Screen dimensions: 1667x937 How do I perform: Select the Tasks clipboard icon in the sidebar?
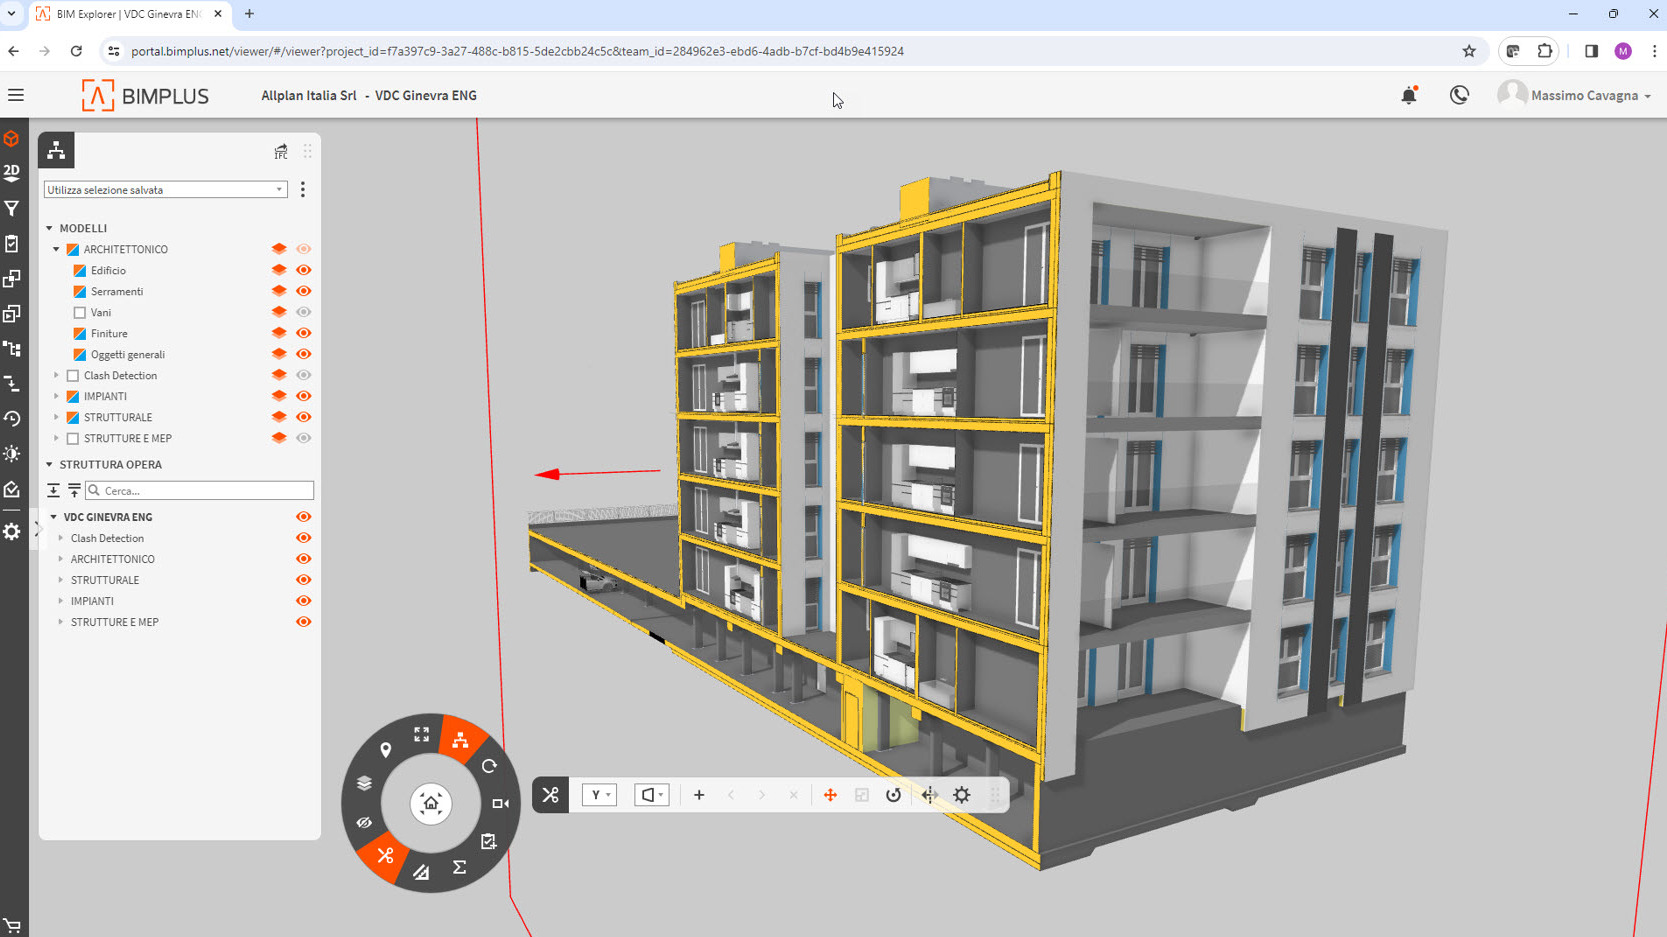pyautogui.click(x=12, y=242)
